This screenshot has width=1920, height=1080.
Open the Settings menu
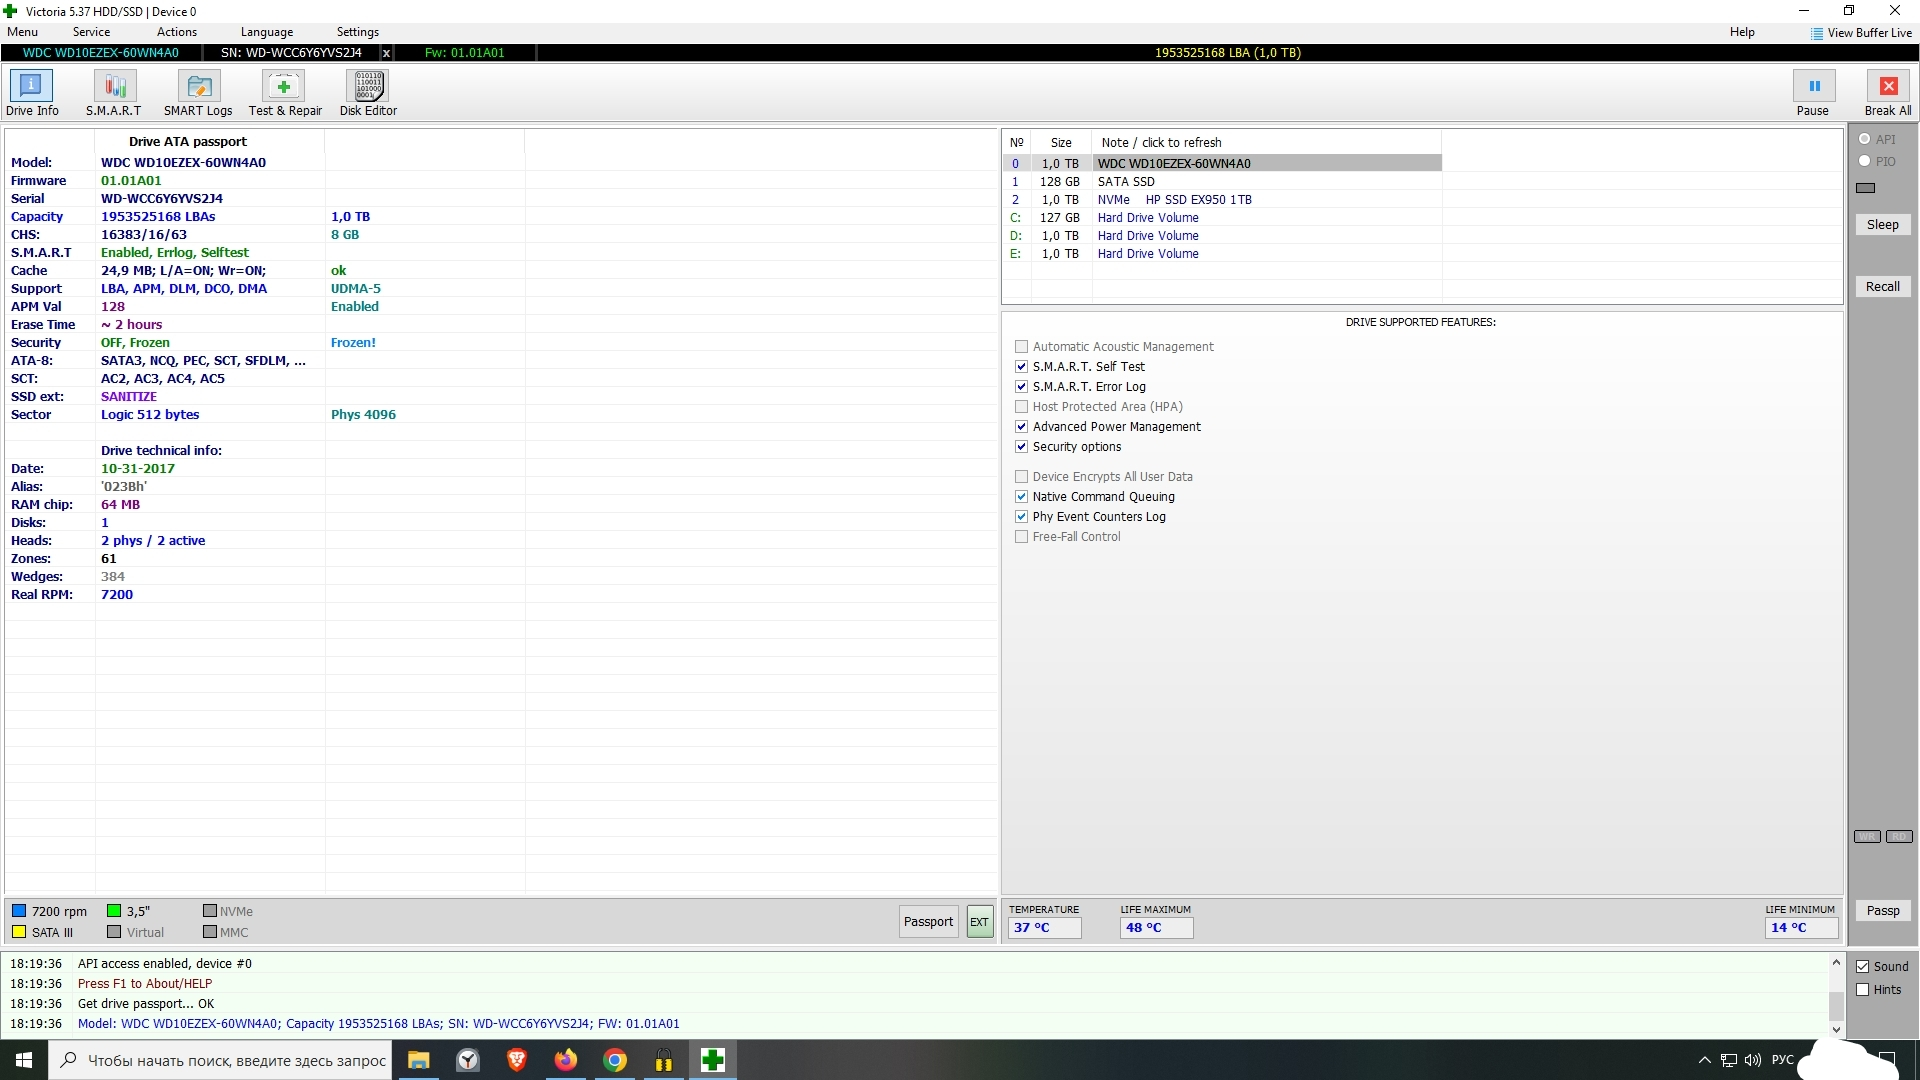(x=358, y=32)
